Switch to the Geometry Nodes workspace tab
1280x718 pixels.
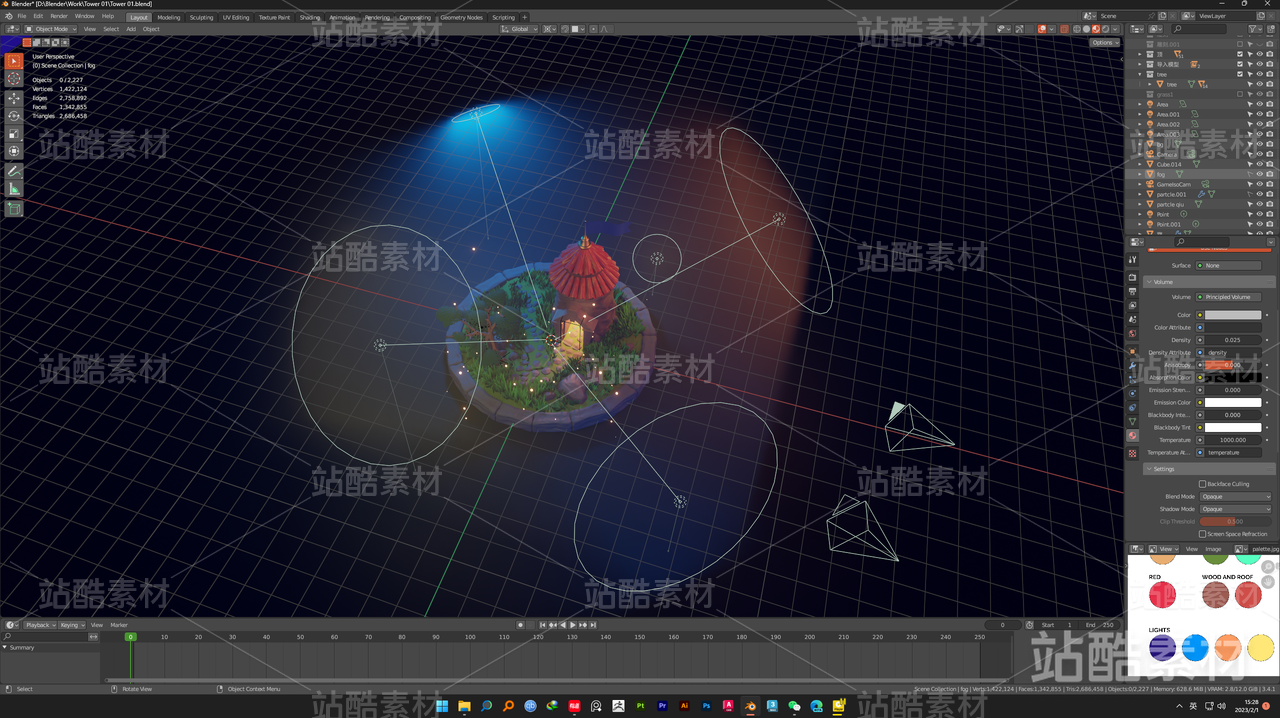tap(461, 17)
